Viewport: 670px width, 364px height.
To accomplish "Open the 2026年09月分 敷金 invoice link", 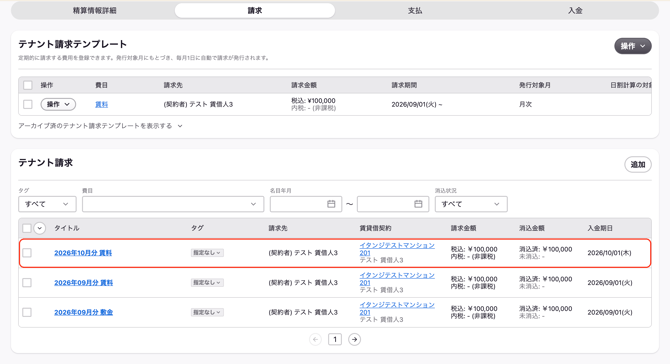I will click(x=83, y=312).
